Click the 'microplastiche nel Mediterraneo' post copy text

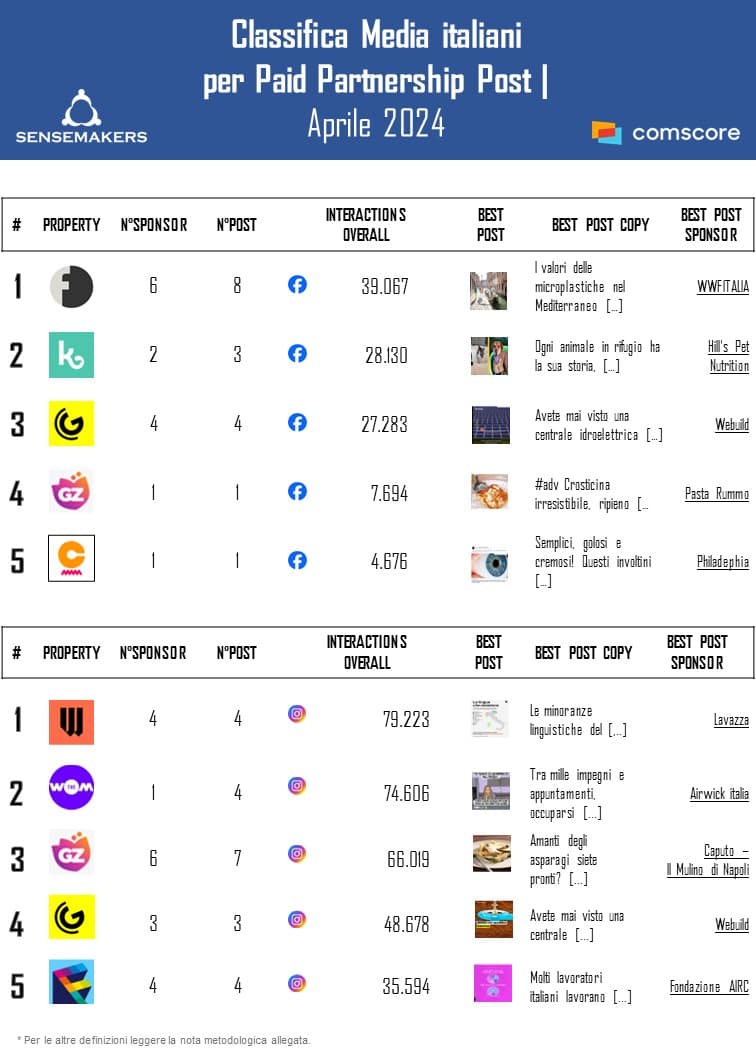[580, 287]
